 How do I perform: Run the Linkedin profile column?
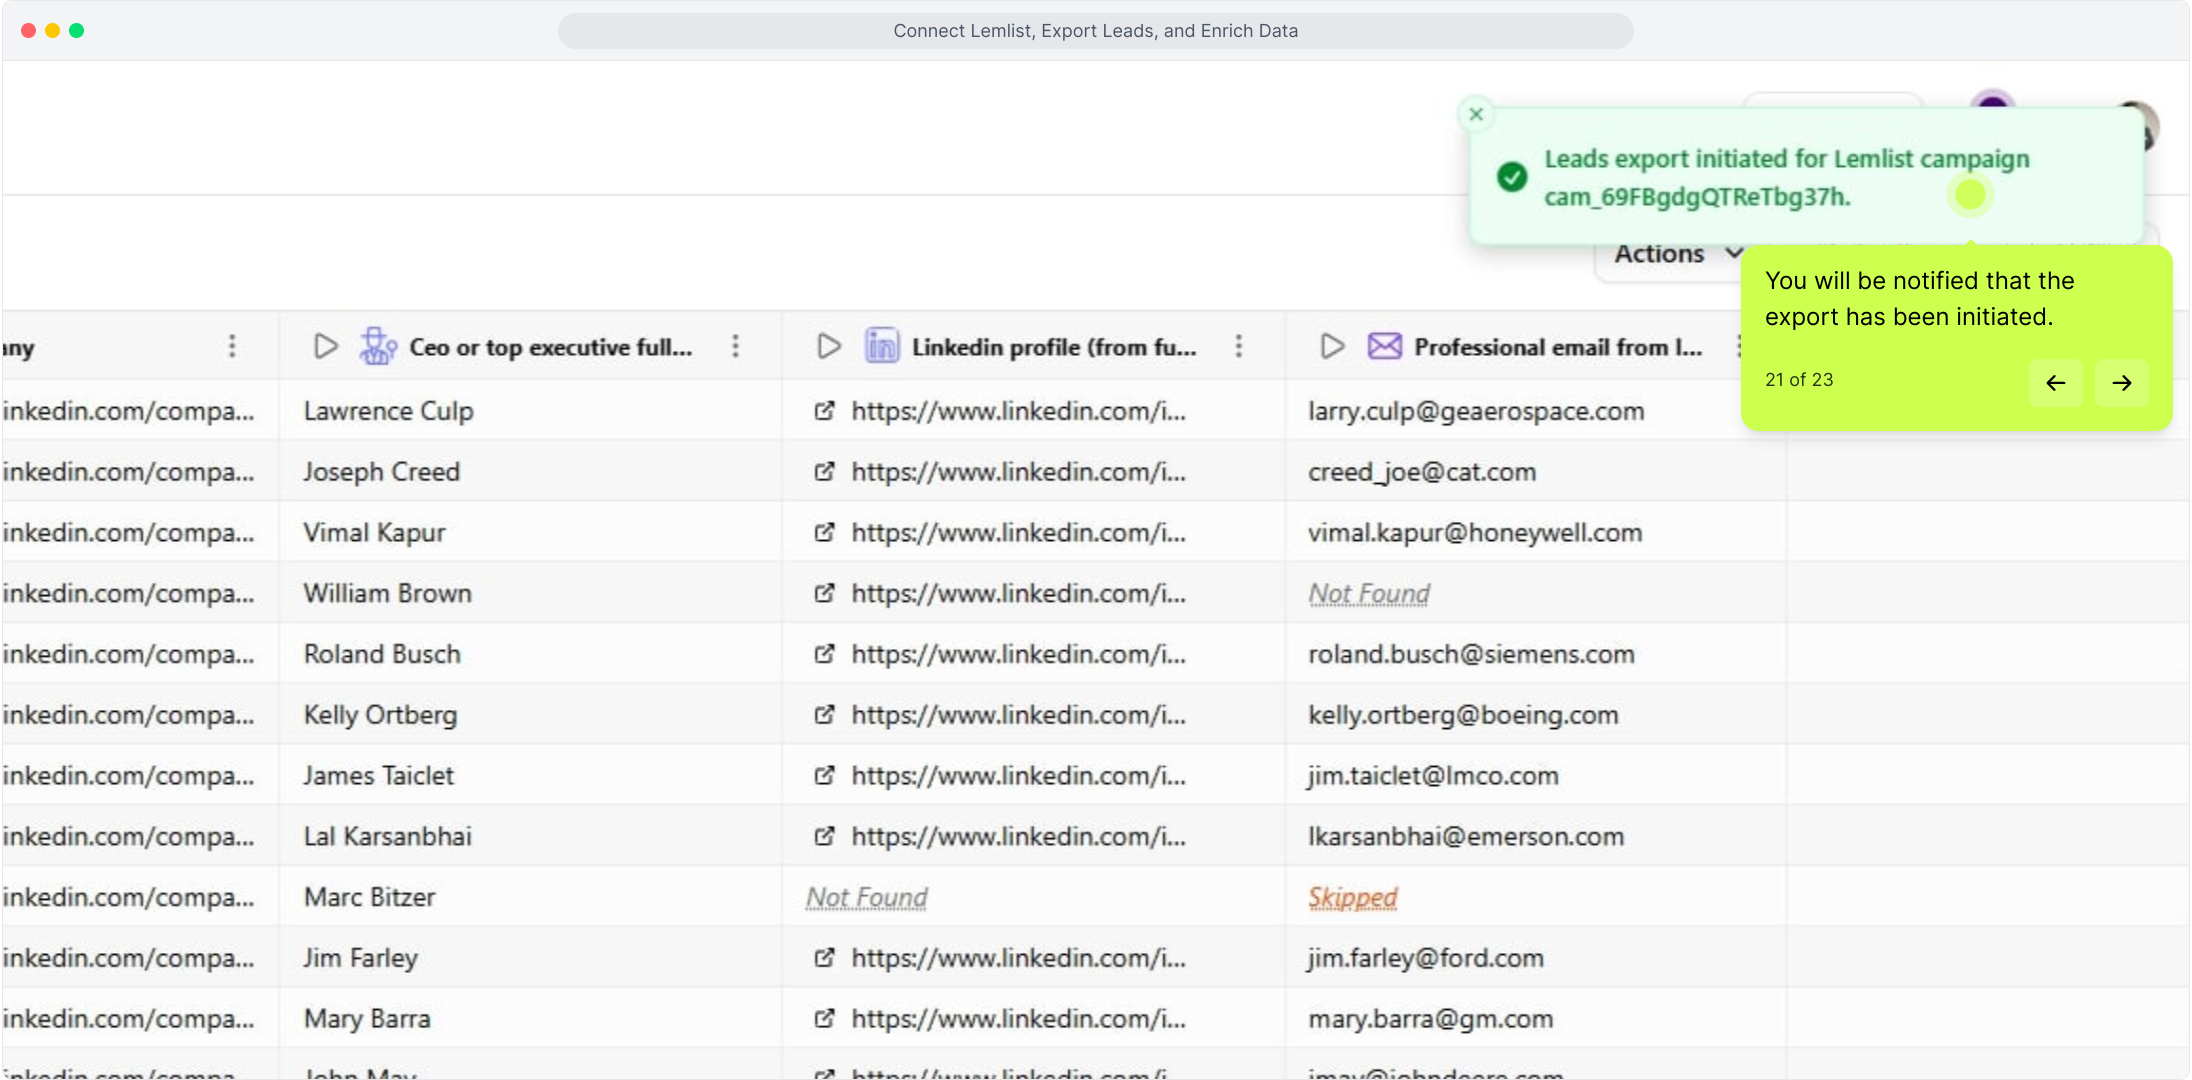(x=829, y=346)
